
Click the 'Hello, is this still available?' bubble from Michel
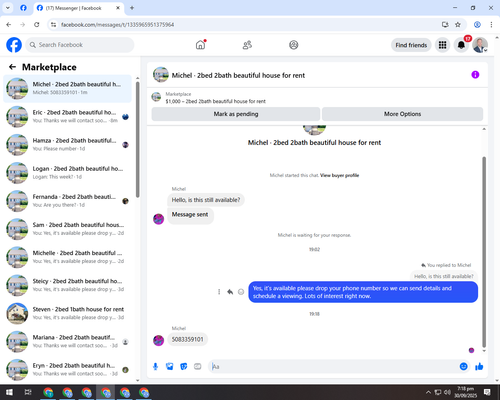(206, 200)
